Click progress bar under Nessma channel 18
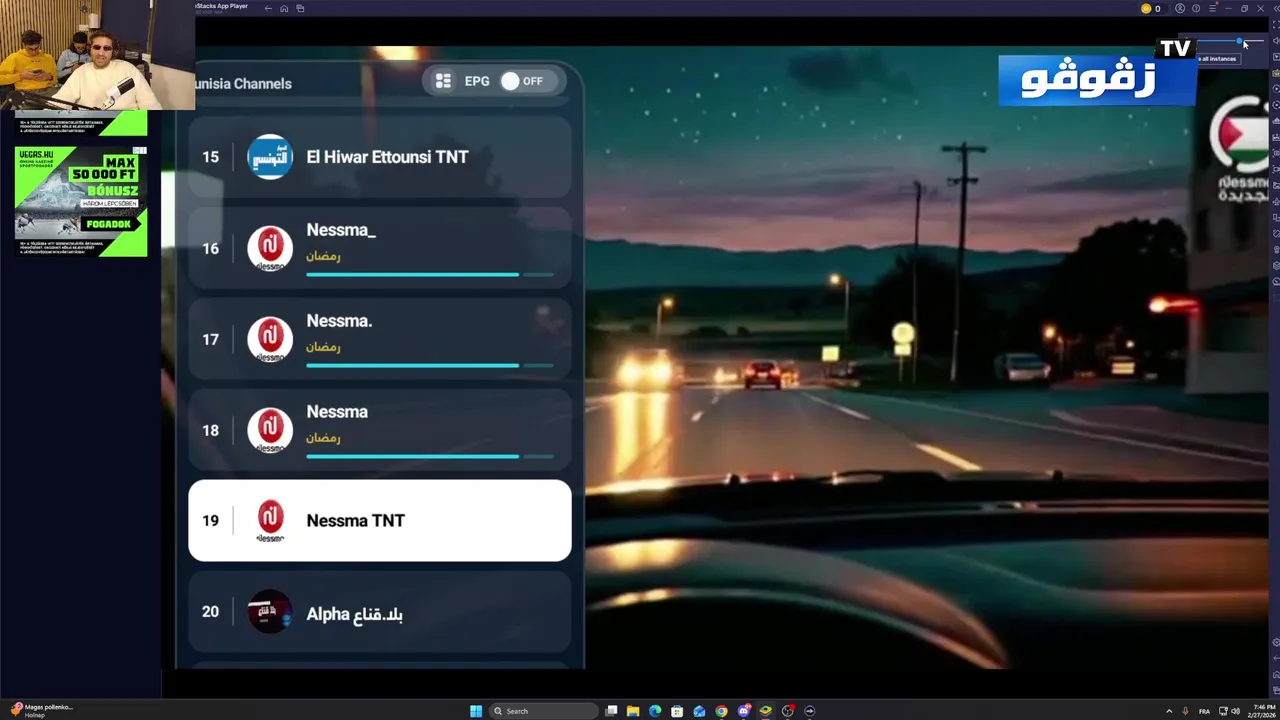 coord(430,456)
